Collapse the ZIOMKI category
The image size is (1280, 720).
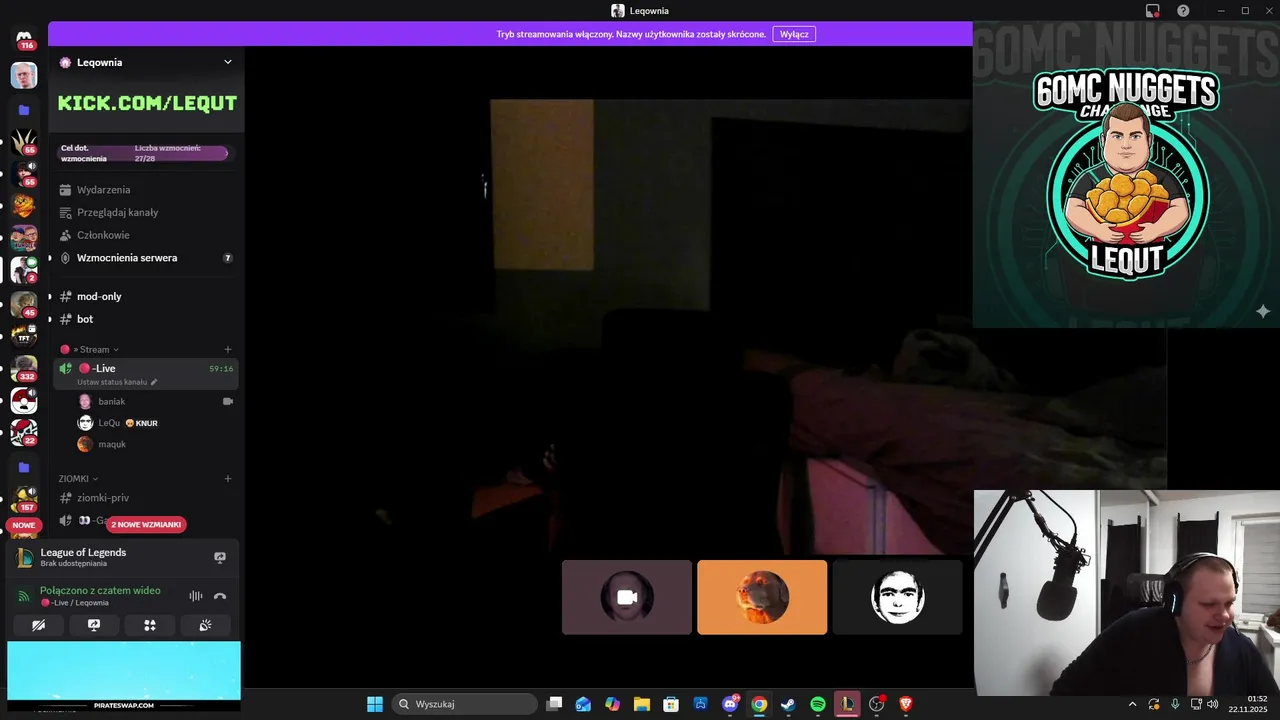tap(78, 479)
